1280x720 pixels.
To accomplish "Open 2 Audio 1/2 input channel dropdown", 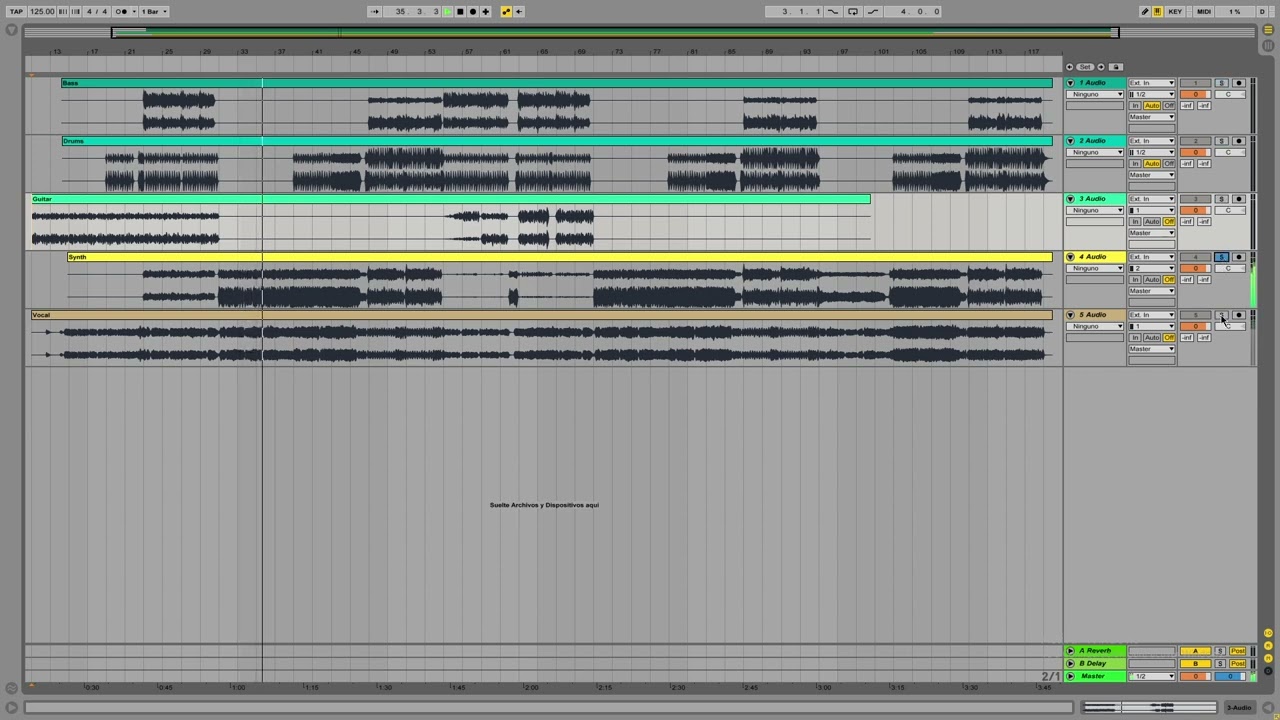I will [1152, 152].
